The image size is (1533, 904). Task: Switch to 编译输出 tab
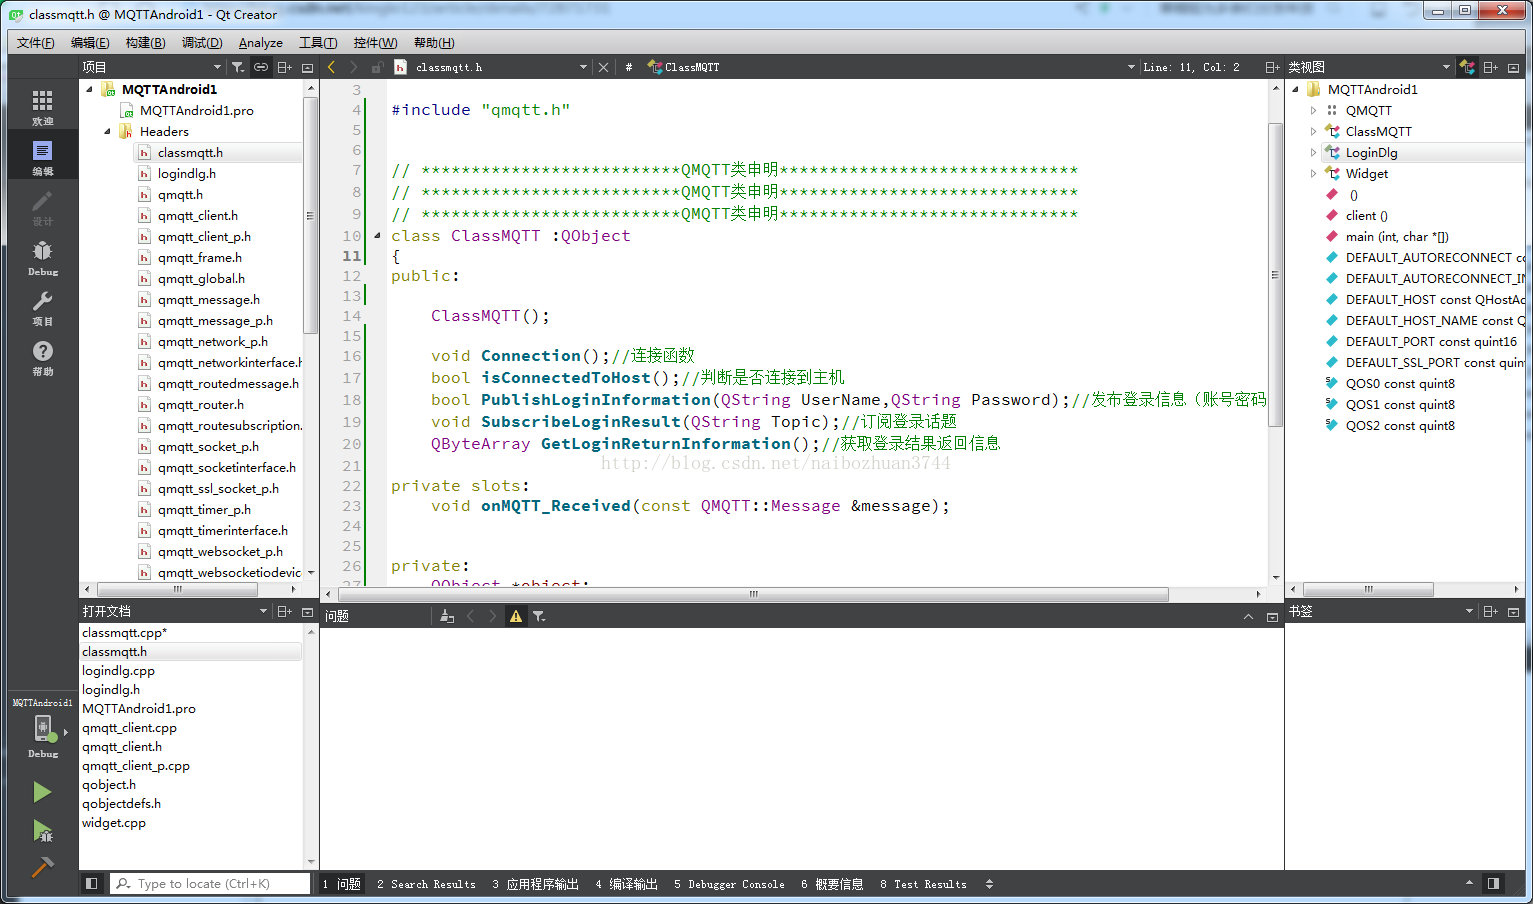[627, 884]
